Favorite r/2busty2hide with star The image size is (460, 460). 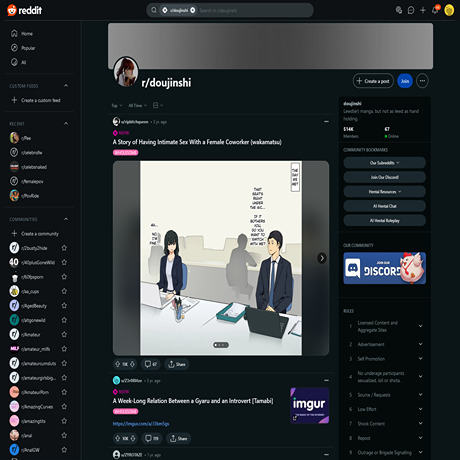point(64,248)
